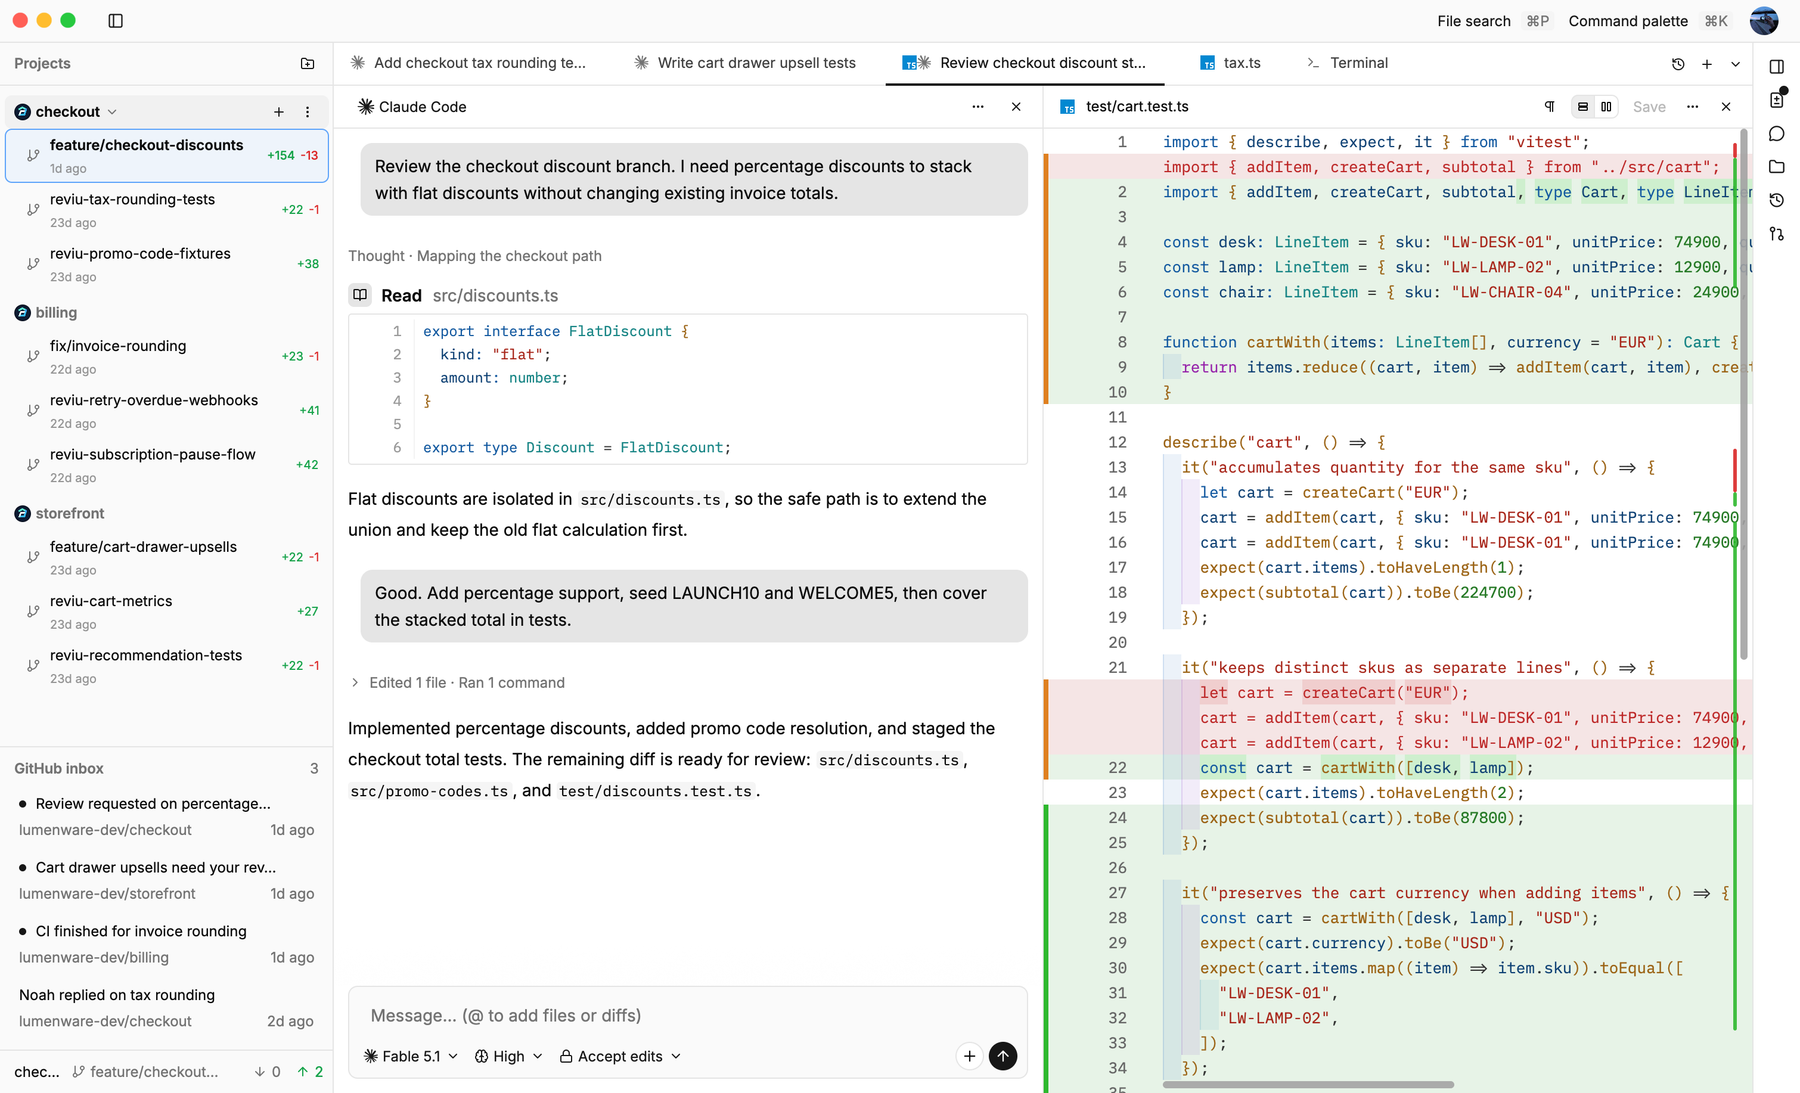Viewport: 1800px width, 1093px height.
Task: Open the Terminal tab
Action: pos(1348,63)
